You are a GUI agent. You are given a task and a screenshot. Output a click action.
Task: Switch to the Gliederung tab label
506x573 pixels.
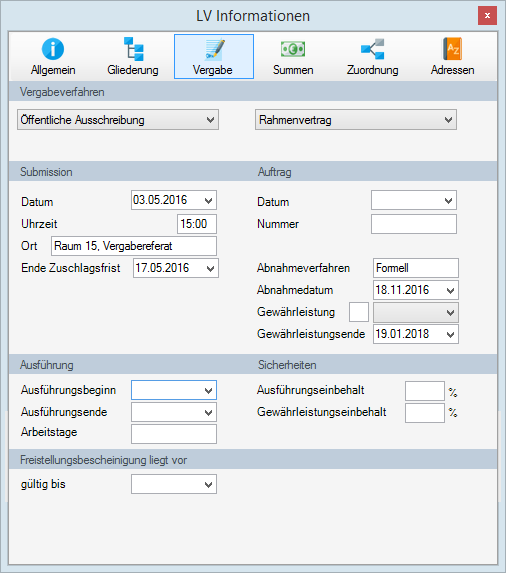point(133,70)
